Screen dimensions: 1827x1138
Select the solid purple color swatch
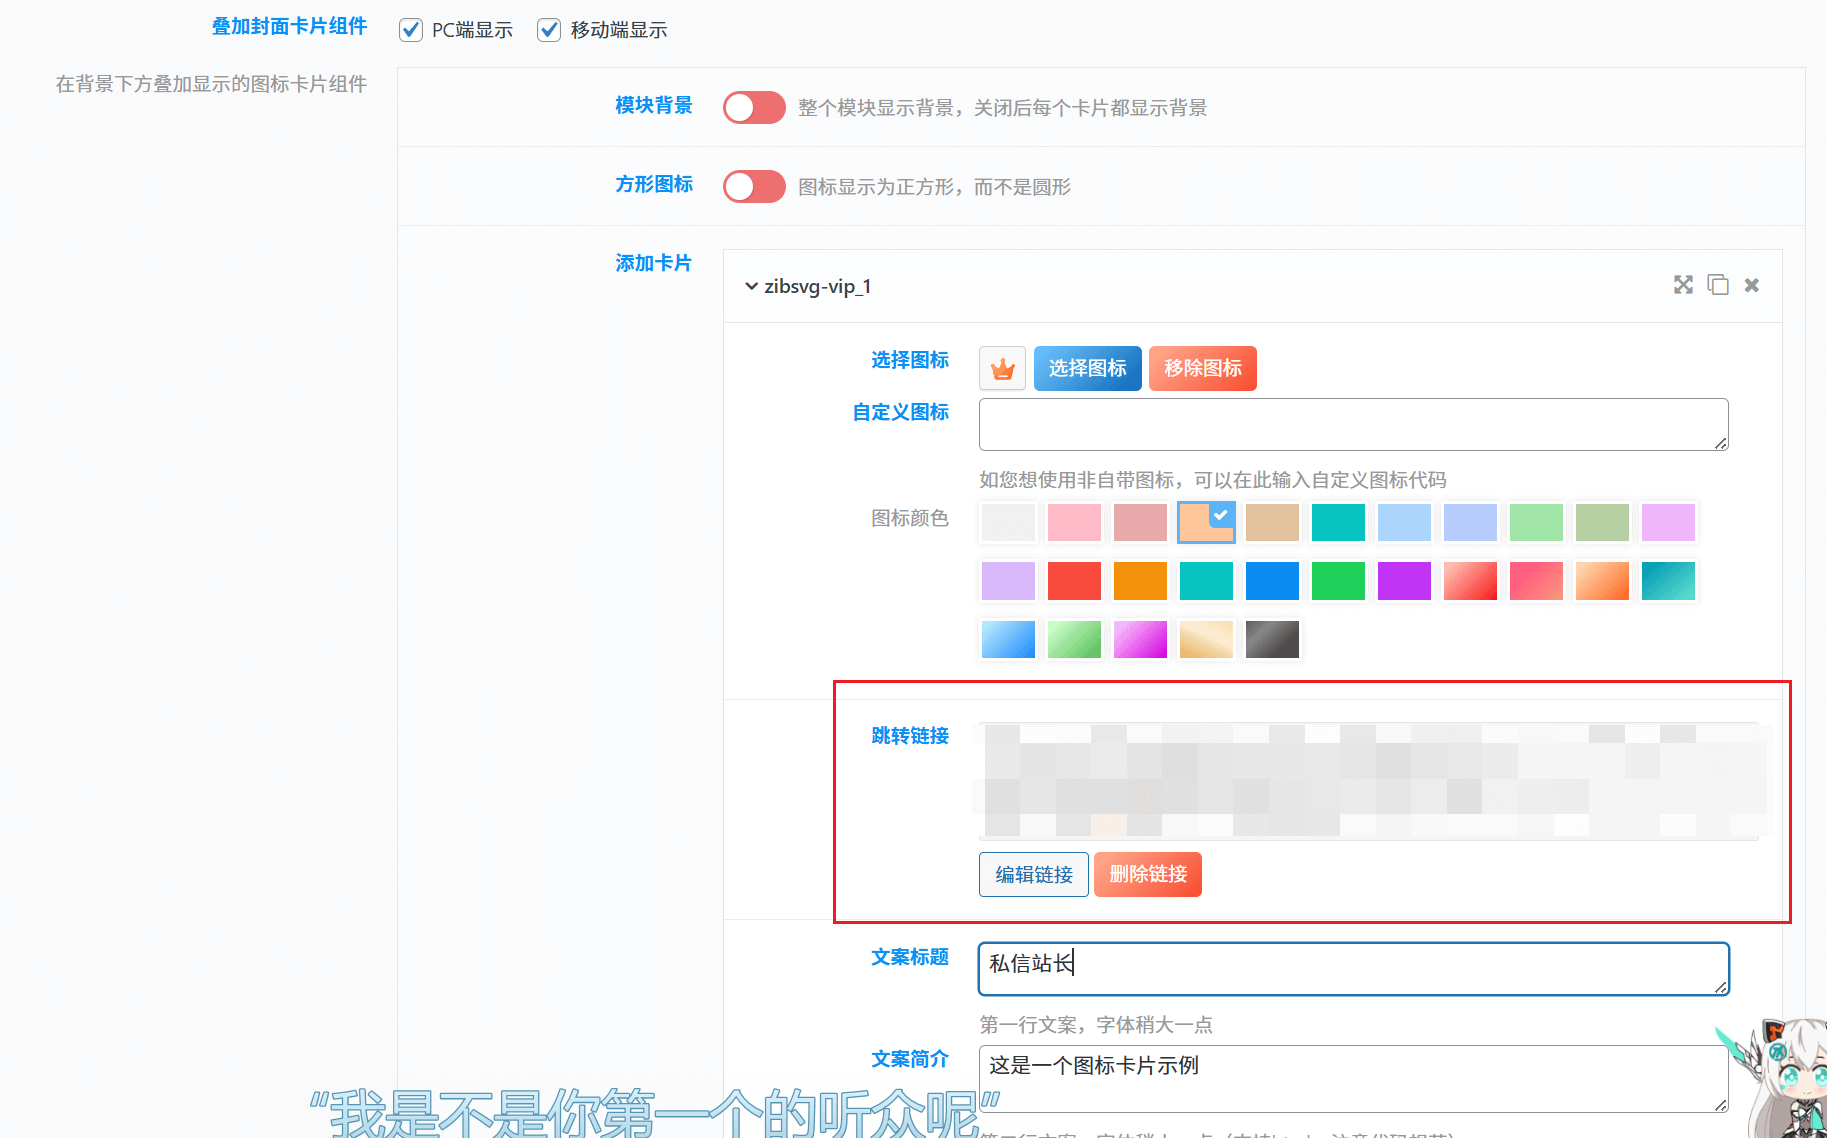[x=1404, y=581]
